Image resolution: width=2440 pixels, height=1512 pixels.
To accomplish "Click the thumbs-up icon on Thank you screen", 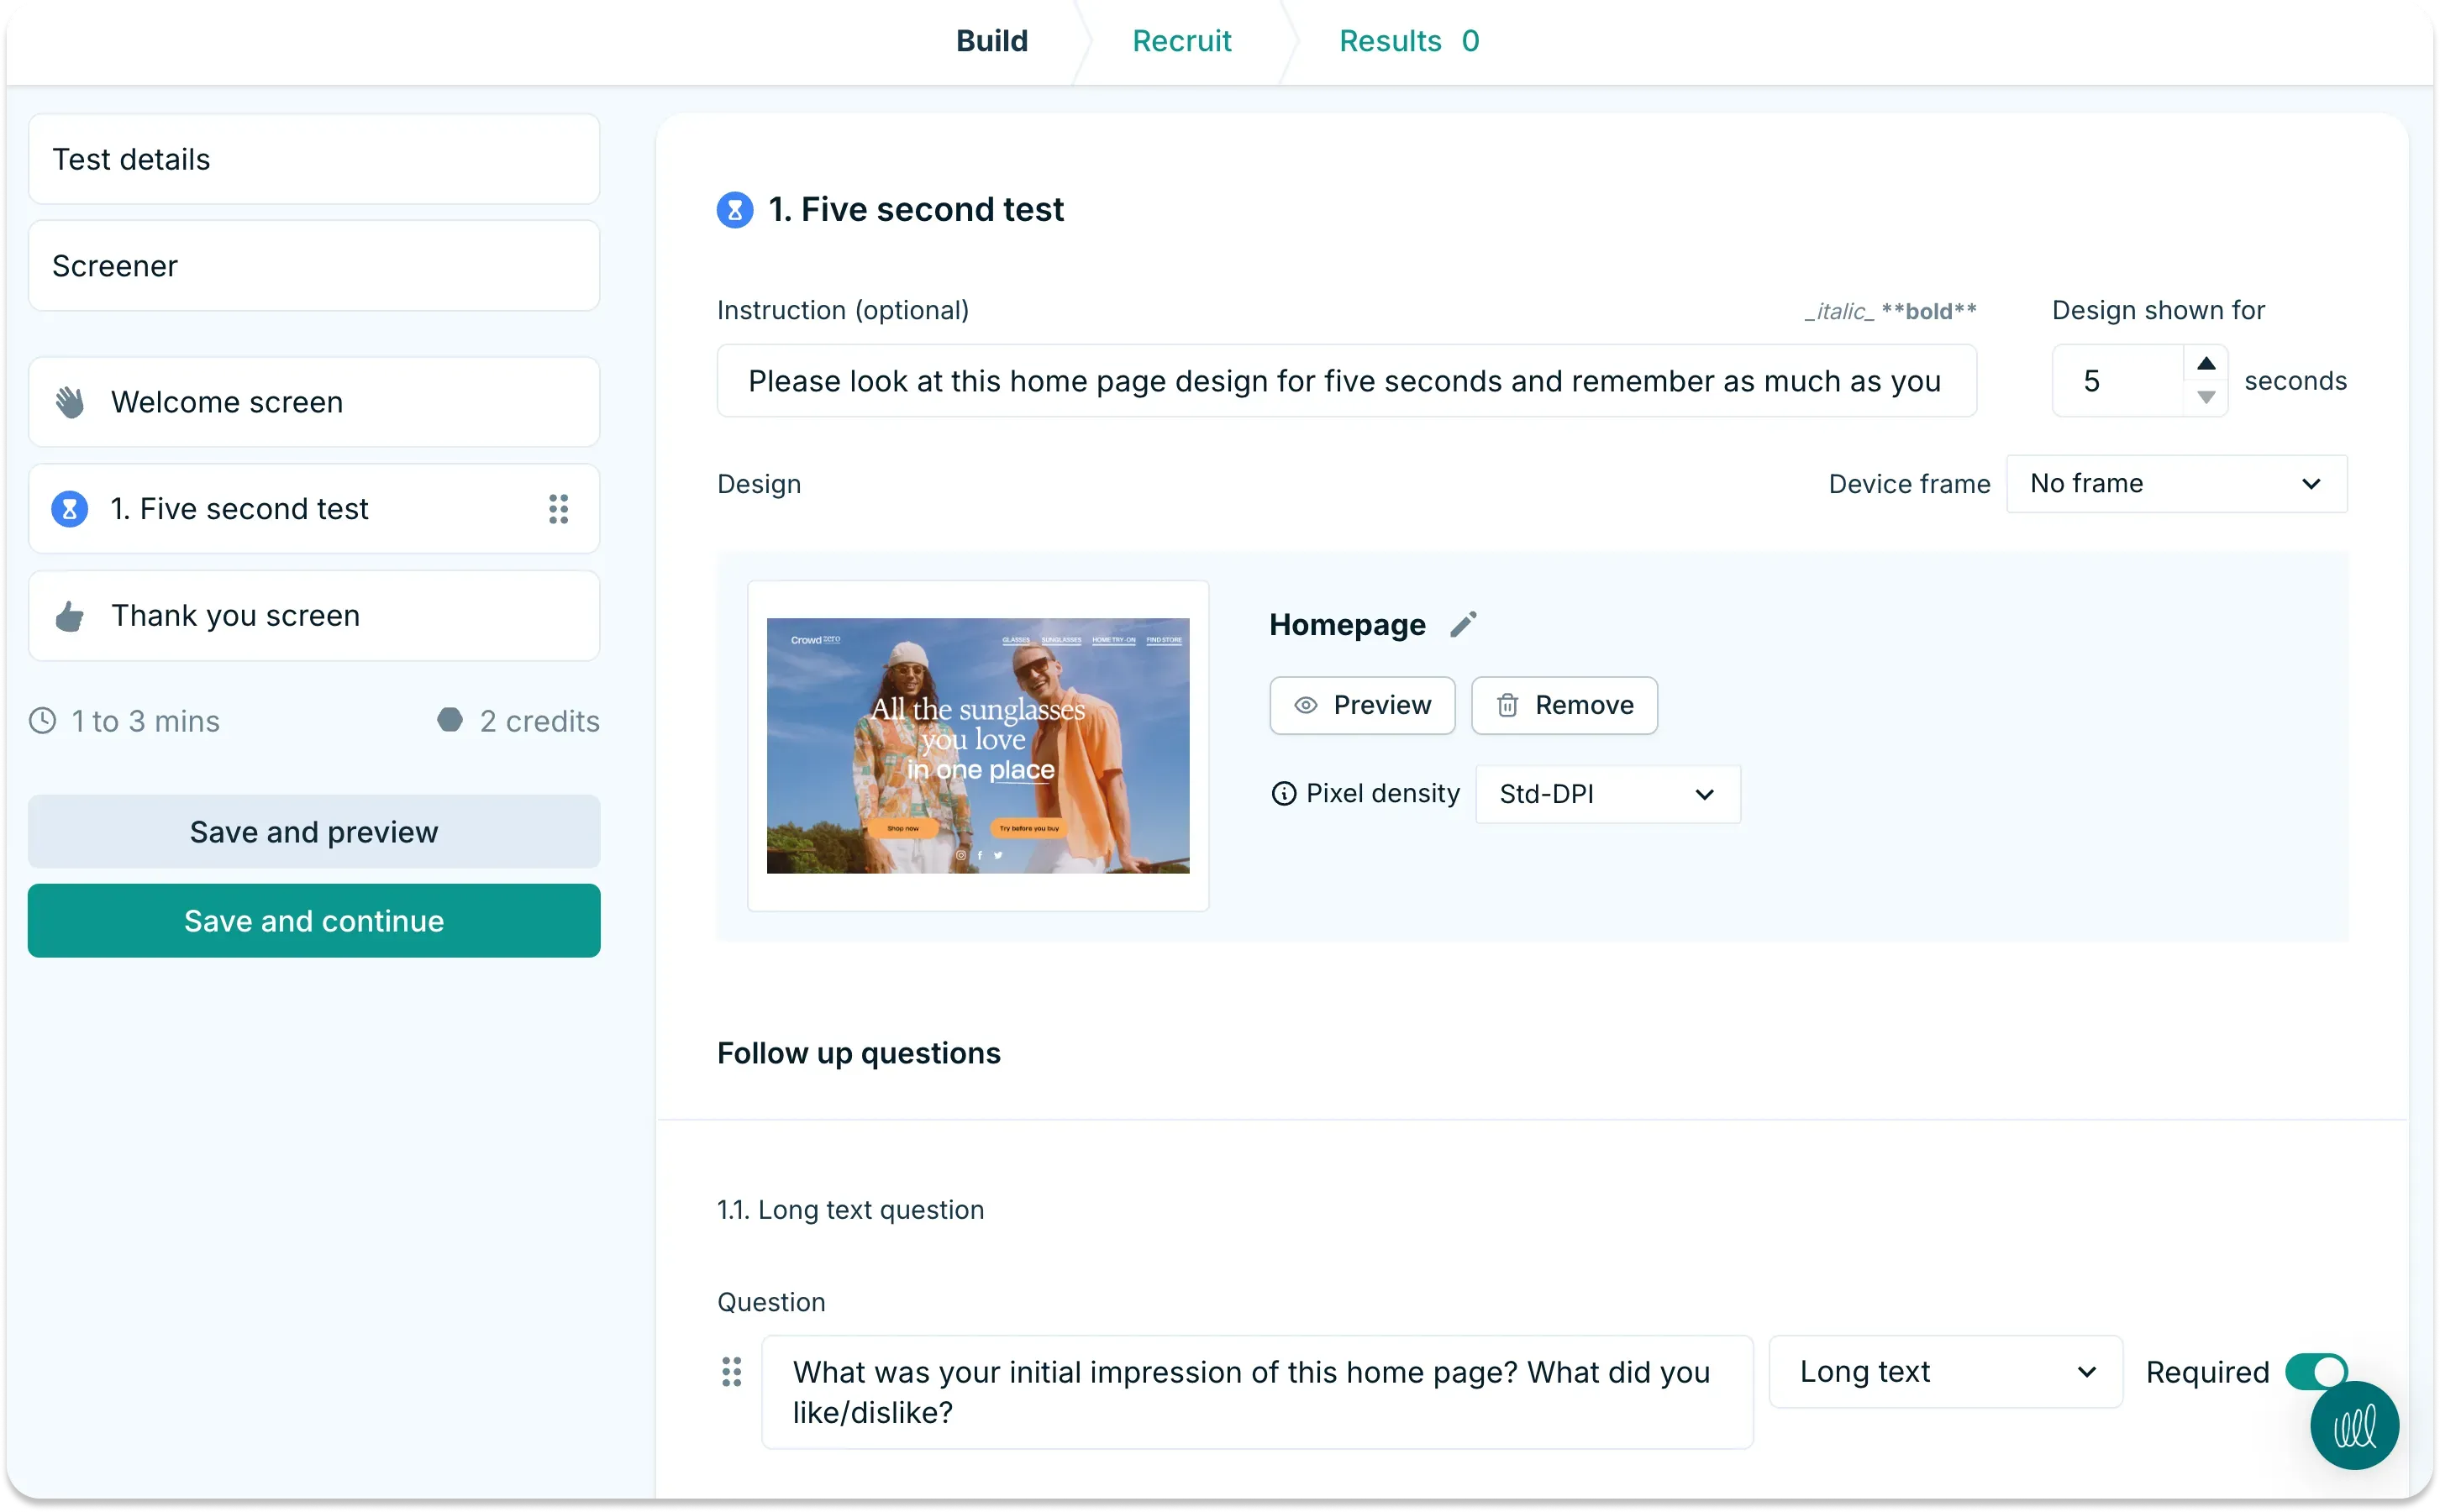I will (68, 615).
